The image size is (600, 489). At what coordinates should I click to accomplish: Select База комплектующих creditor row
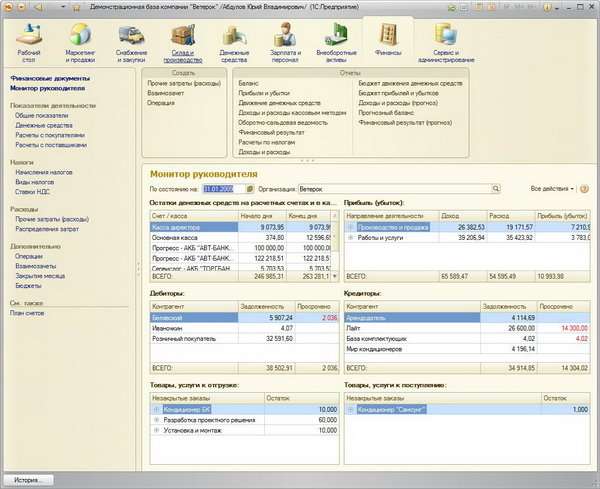click(x=467, y=338)
